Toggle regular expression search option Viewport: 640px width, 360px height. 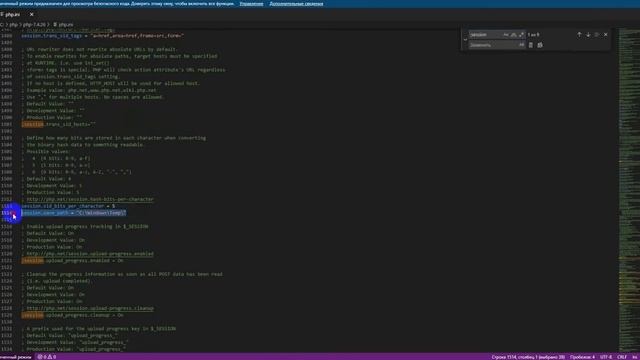(x=521, y=35)
